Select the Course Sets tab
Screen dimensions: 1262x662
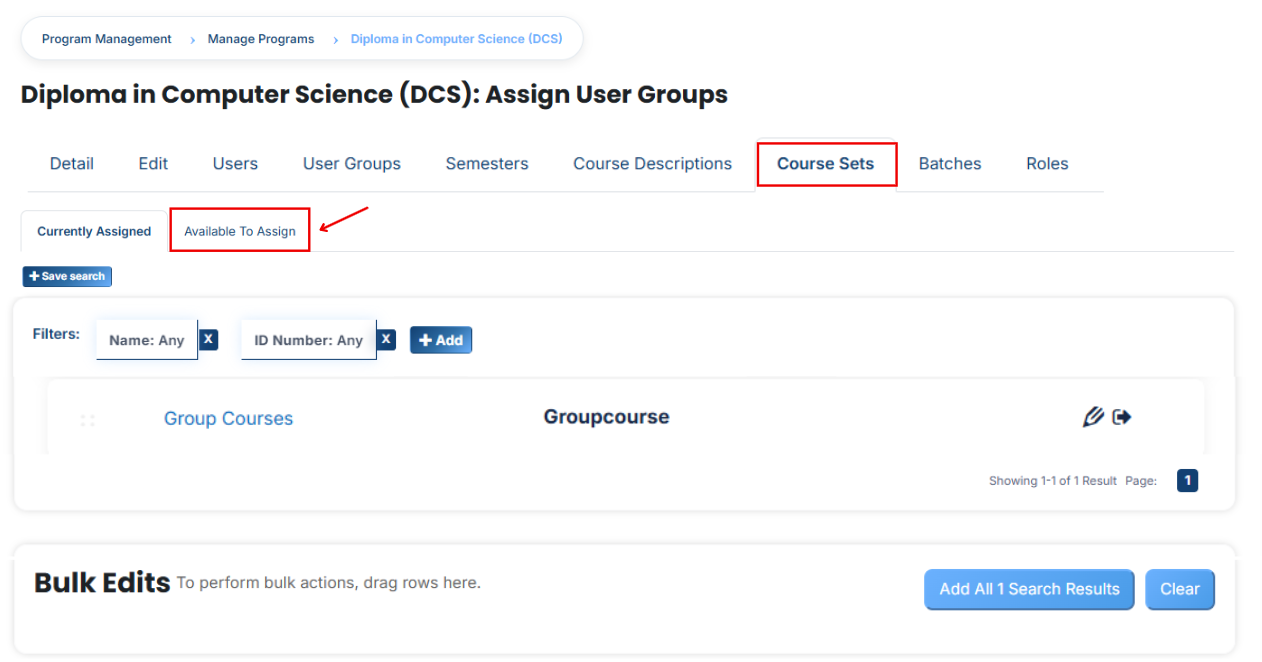coord(826,164)
